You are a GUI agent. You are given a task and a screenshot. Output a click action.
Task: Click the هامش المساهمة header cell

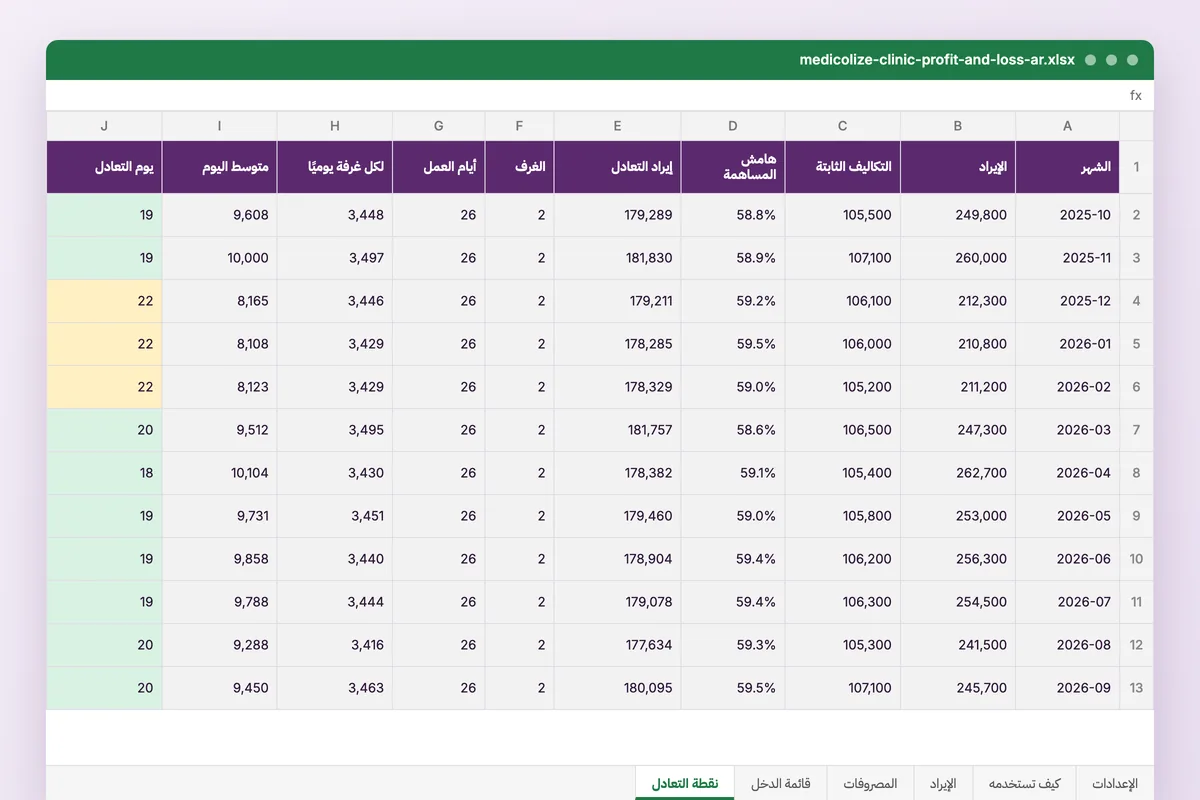[x=733, y=167]
